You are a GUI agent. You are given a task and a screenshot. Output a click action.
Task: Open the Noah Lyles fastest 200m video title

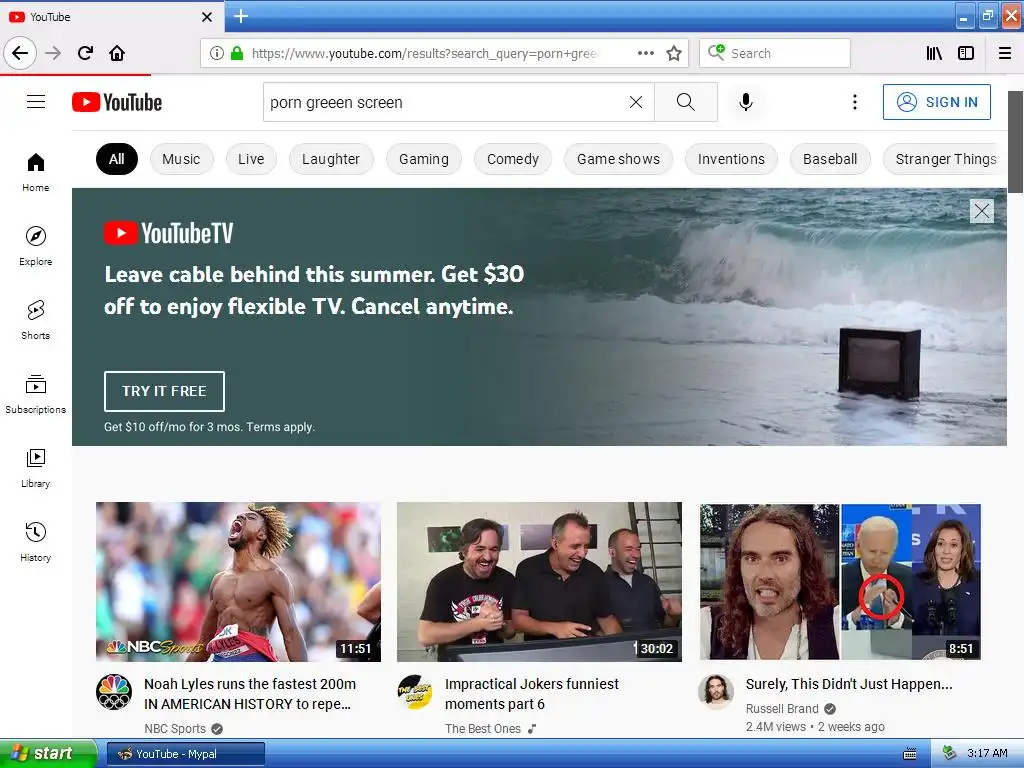249,694
